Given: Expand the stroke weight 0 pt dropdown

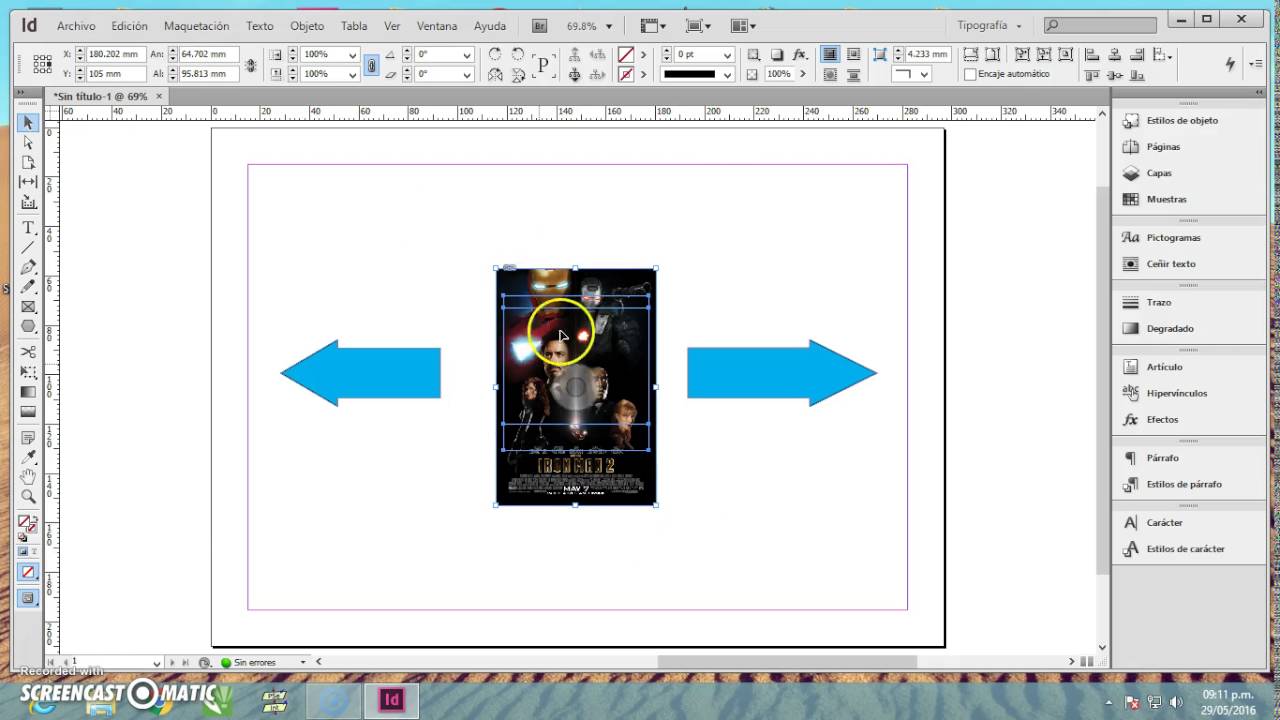Looking at the screenshot, I should pyautogui.click(x=727, y=55).
